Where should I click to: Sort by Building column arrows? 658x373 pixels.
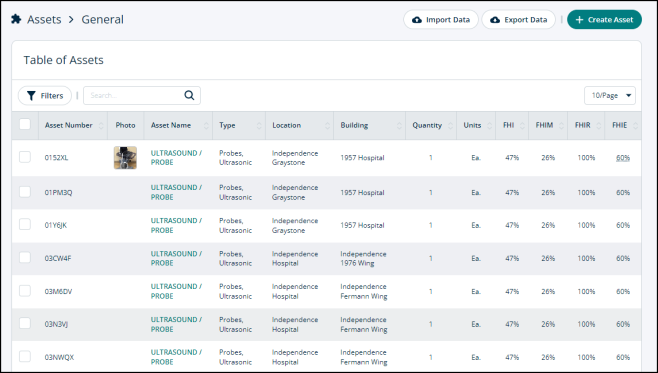pos(399,125)
